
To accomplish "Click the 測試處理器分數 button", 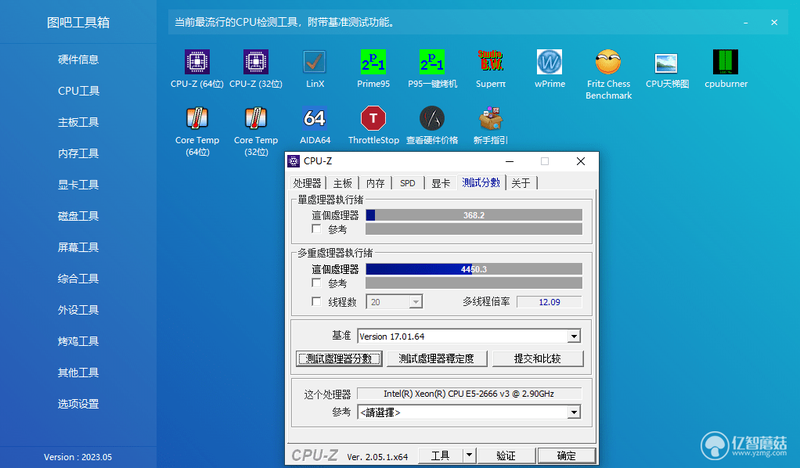I will point(339,359).
